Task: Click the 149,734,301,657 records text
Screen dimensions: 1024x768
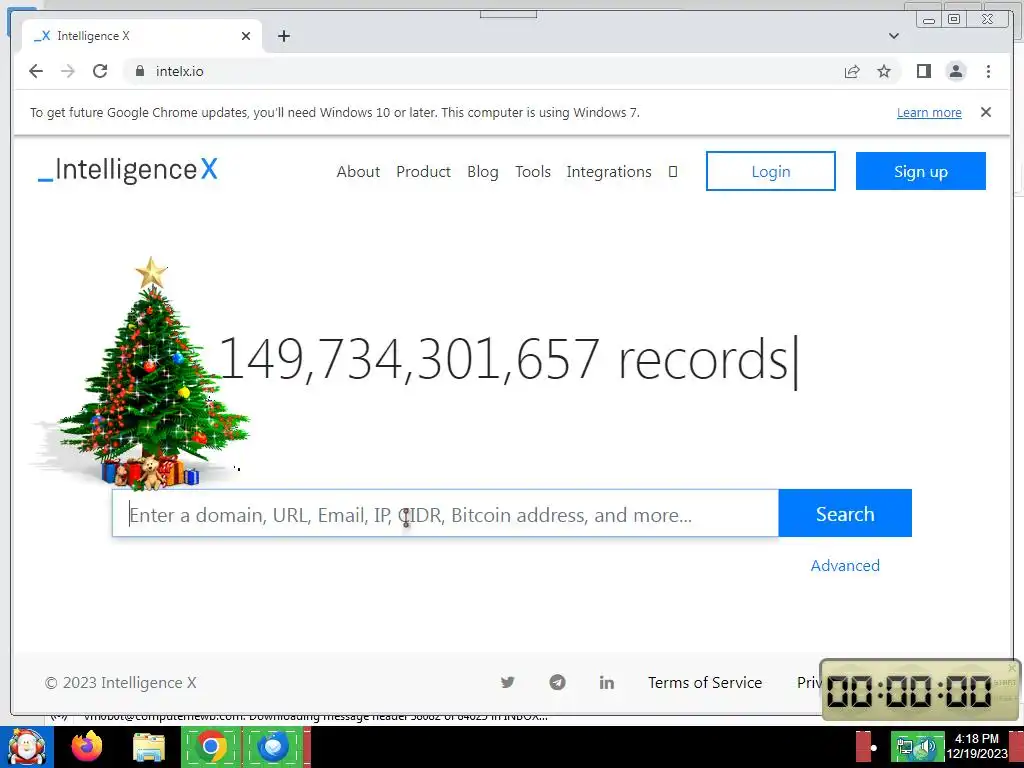Action: (508, 360)
